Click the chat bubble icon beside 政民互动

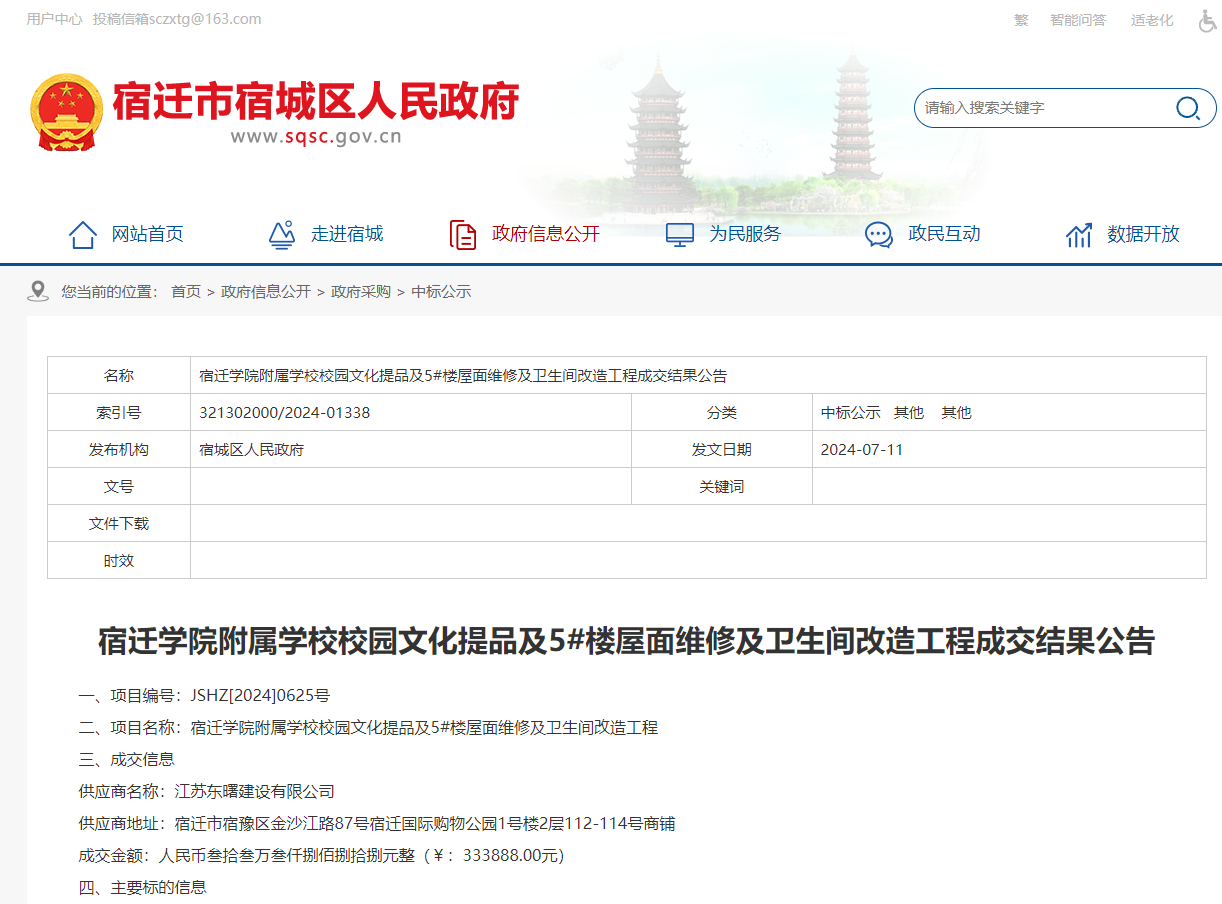tap(879, 235)
